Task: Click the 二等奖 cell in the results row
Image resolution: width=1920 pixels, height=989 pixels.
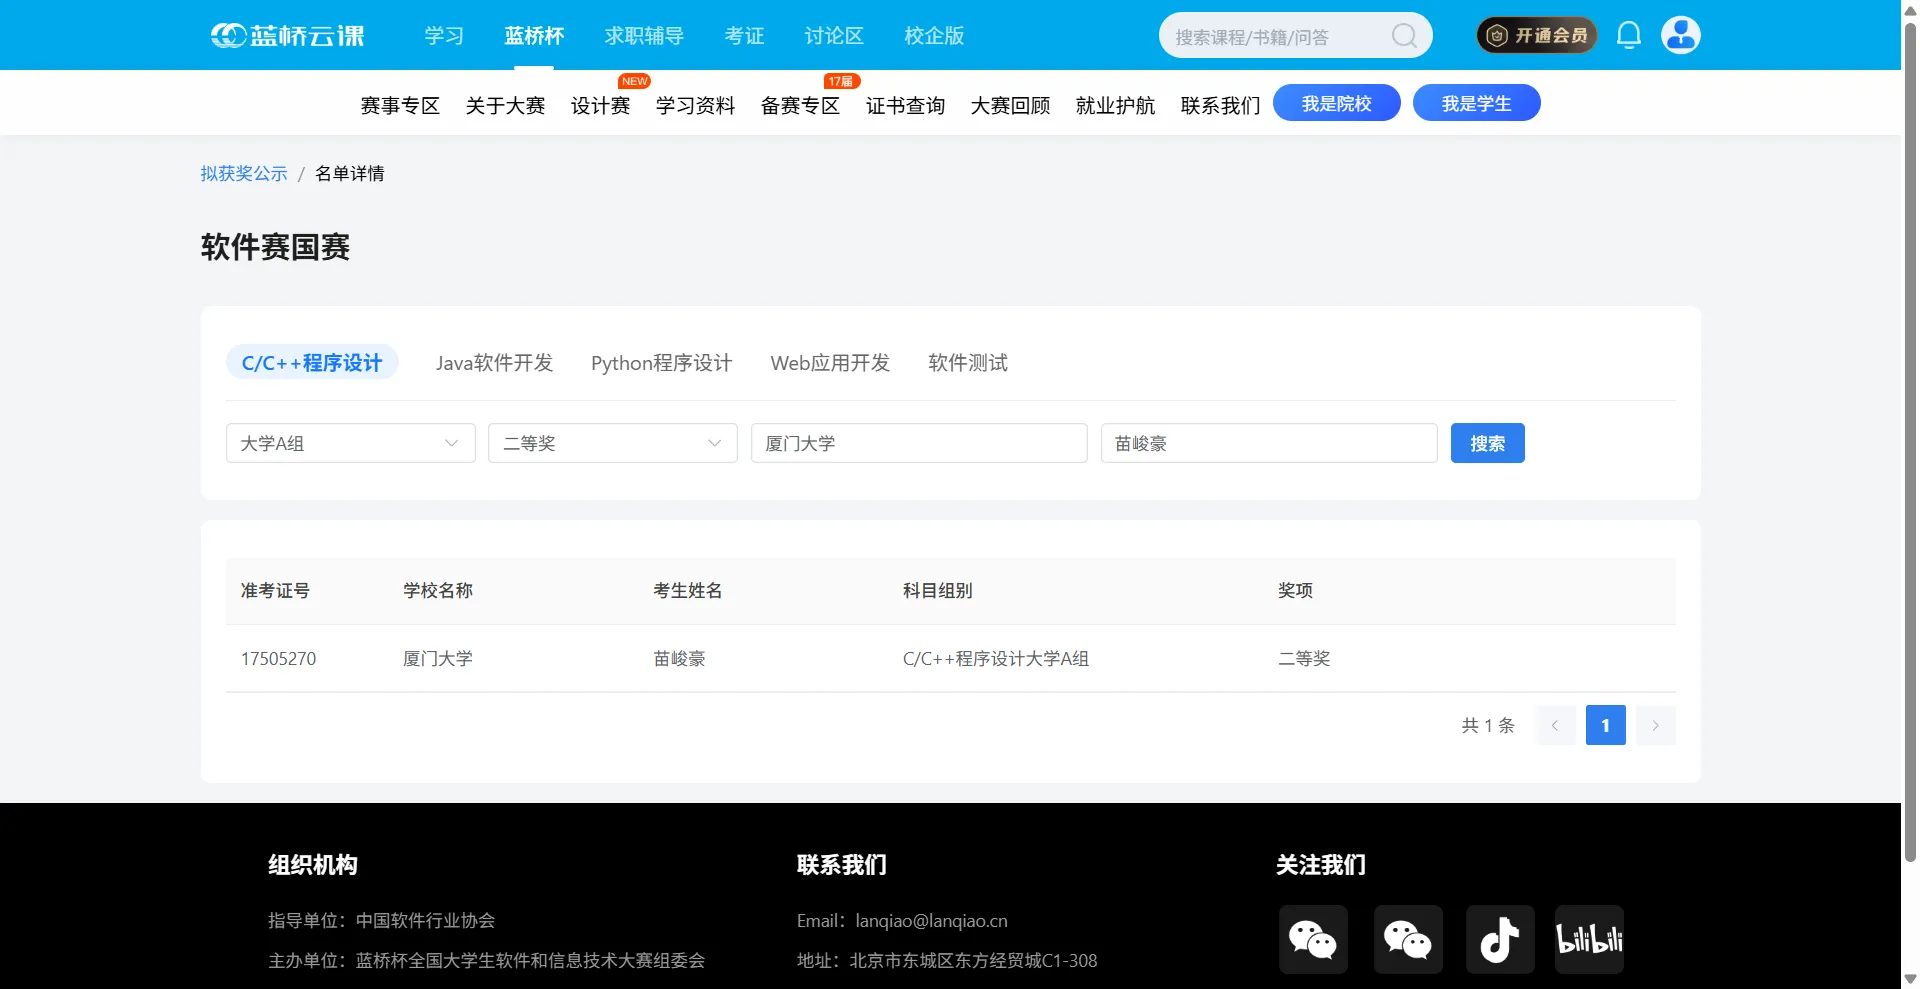Action: click(1304, 659)
